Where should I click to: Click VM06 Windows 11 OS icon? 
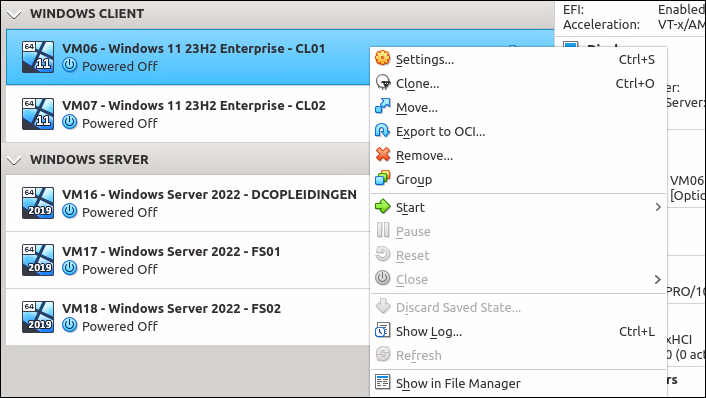tap(38, 57)
